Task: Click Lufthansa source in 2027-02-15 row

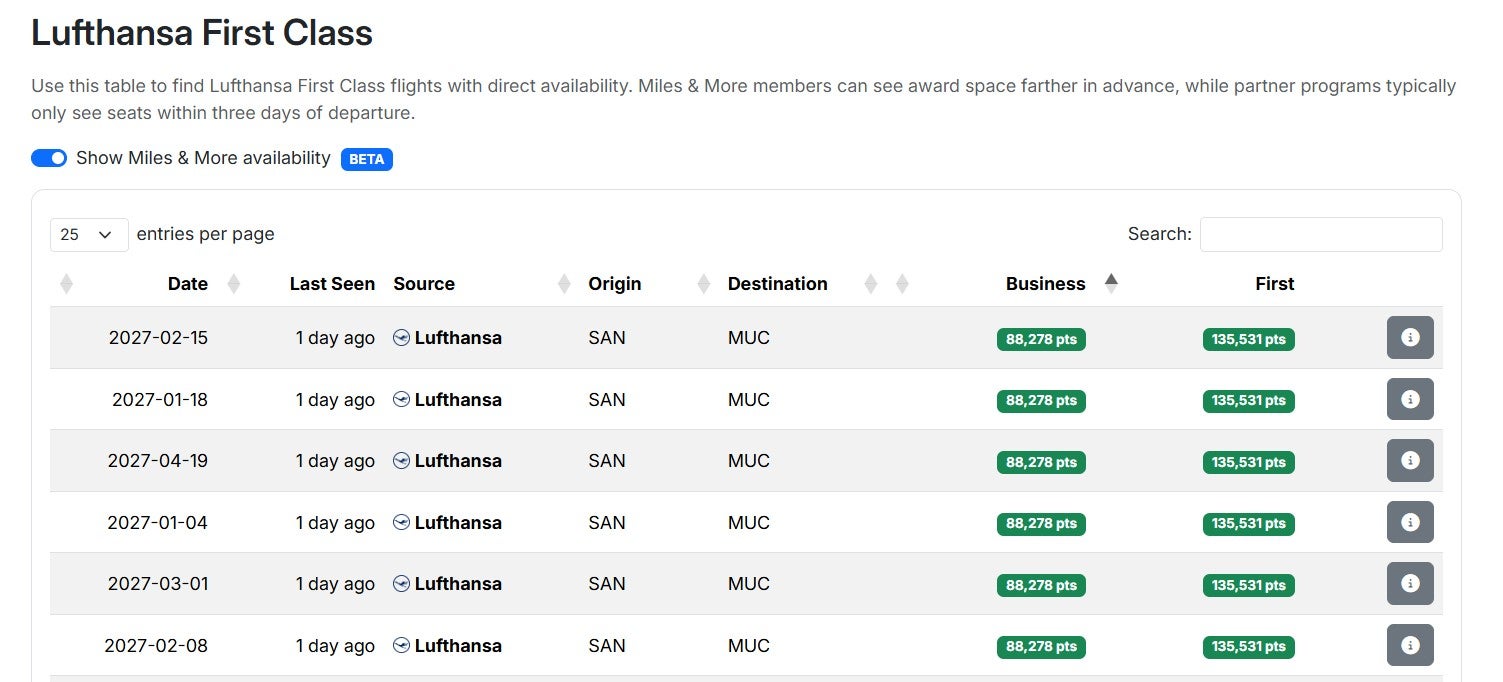Action: pyautogui.click(x=447, y=338)
